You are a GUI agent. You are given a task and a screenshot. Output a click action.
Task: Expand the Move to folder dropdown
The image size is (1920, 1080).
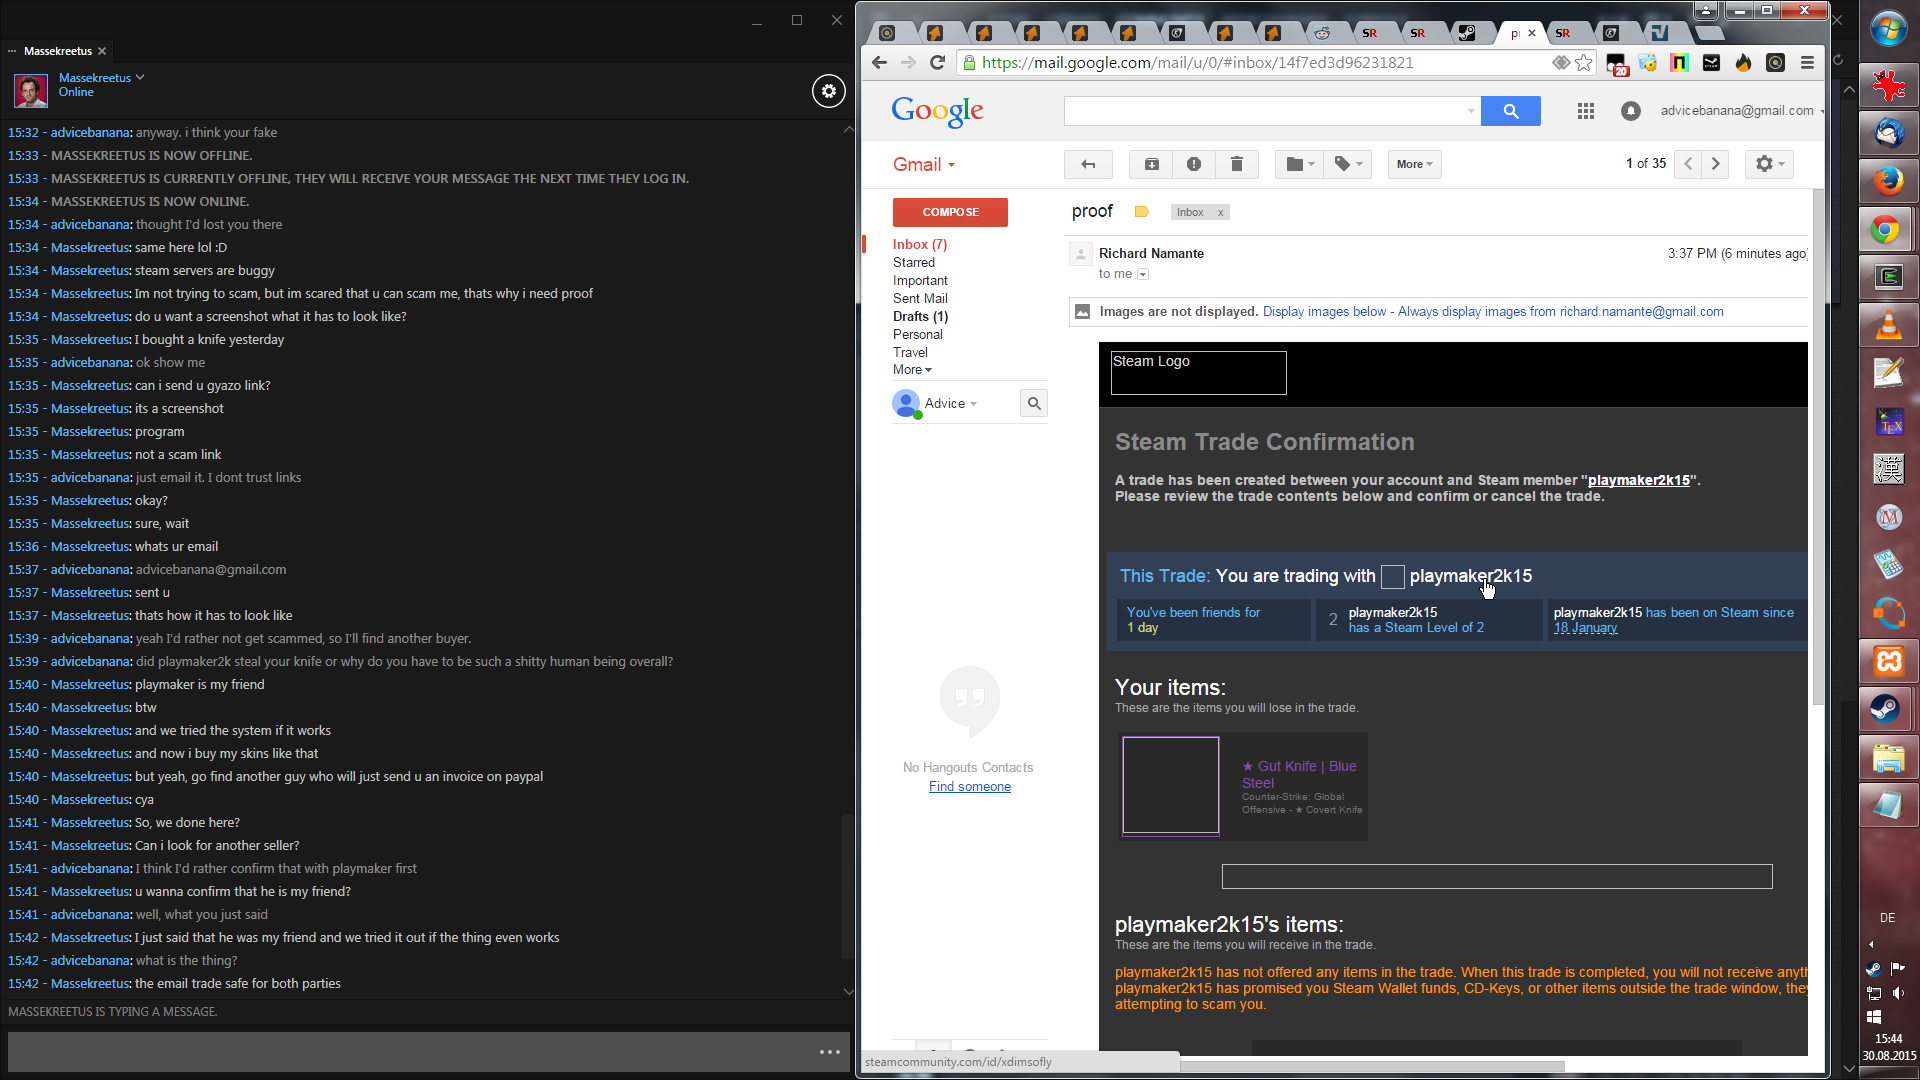click(x=1299, y=164)
